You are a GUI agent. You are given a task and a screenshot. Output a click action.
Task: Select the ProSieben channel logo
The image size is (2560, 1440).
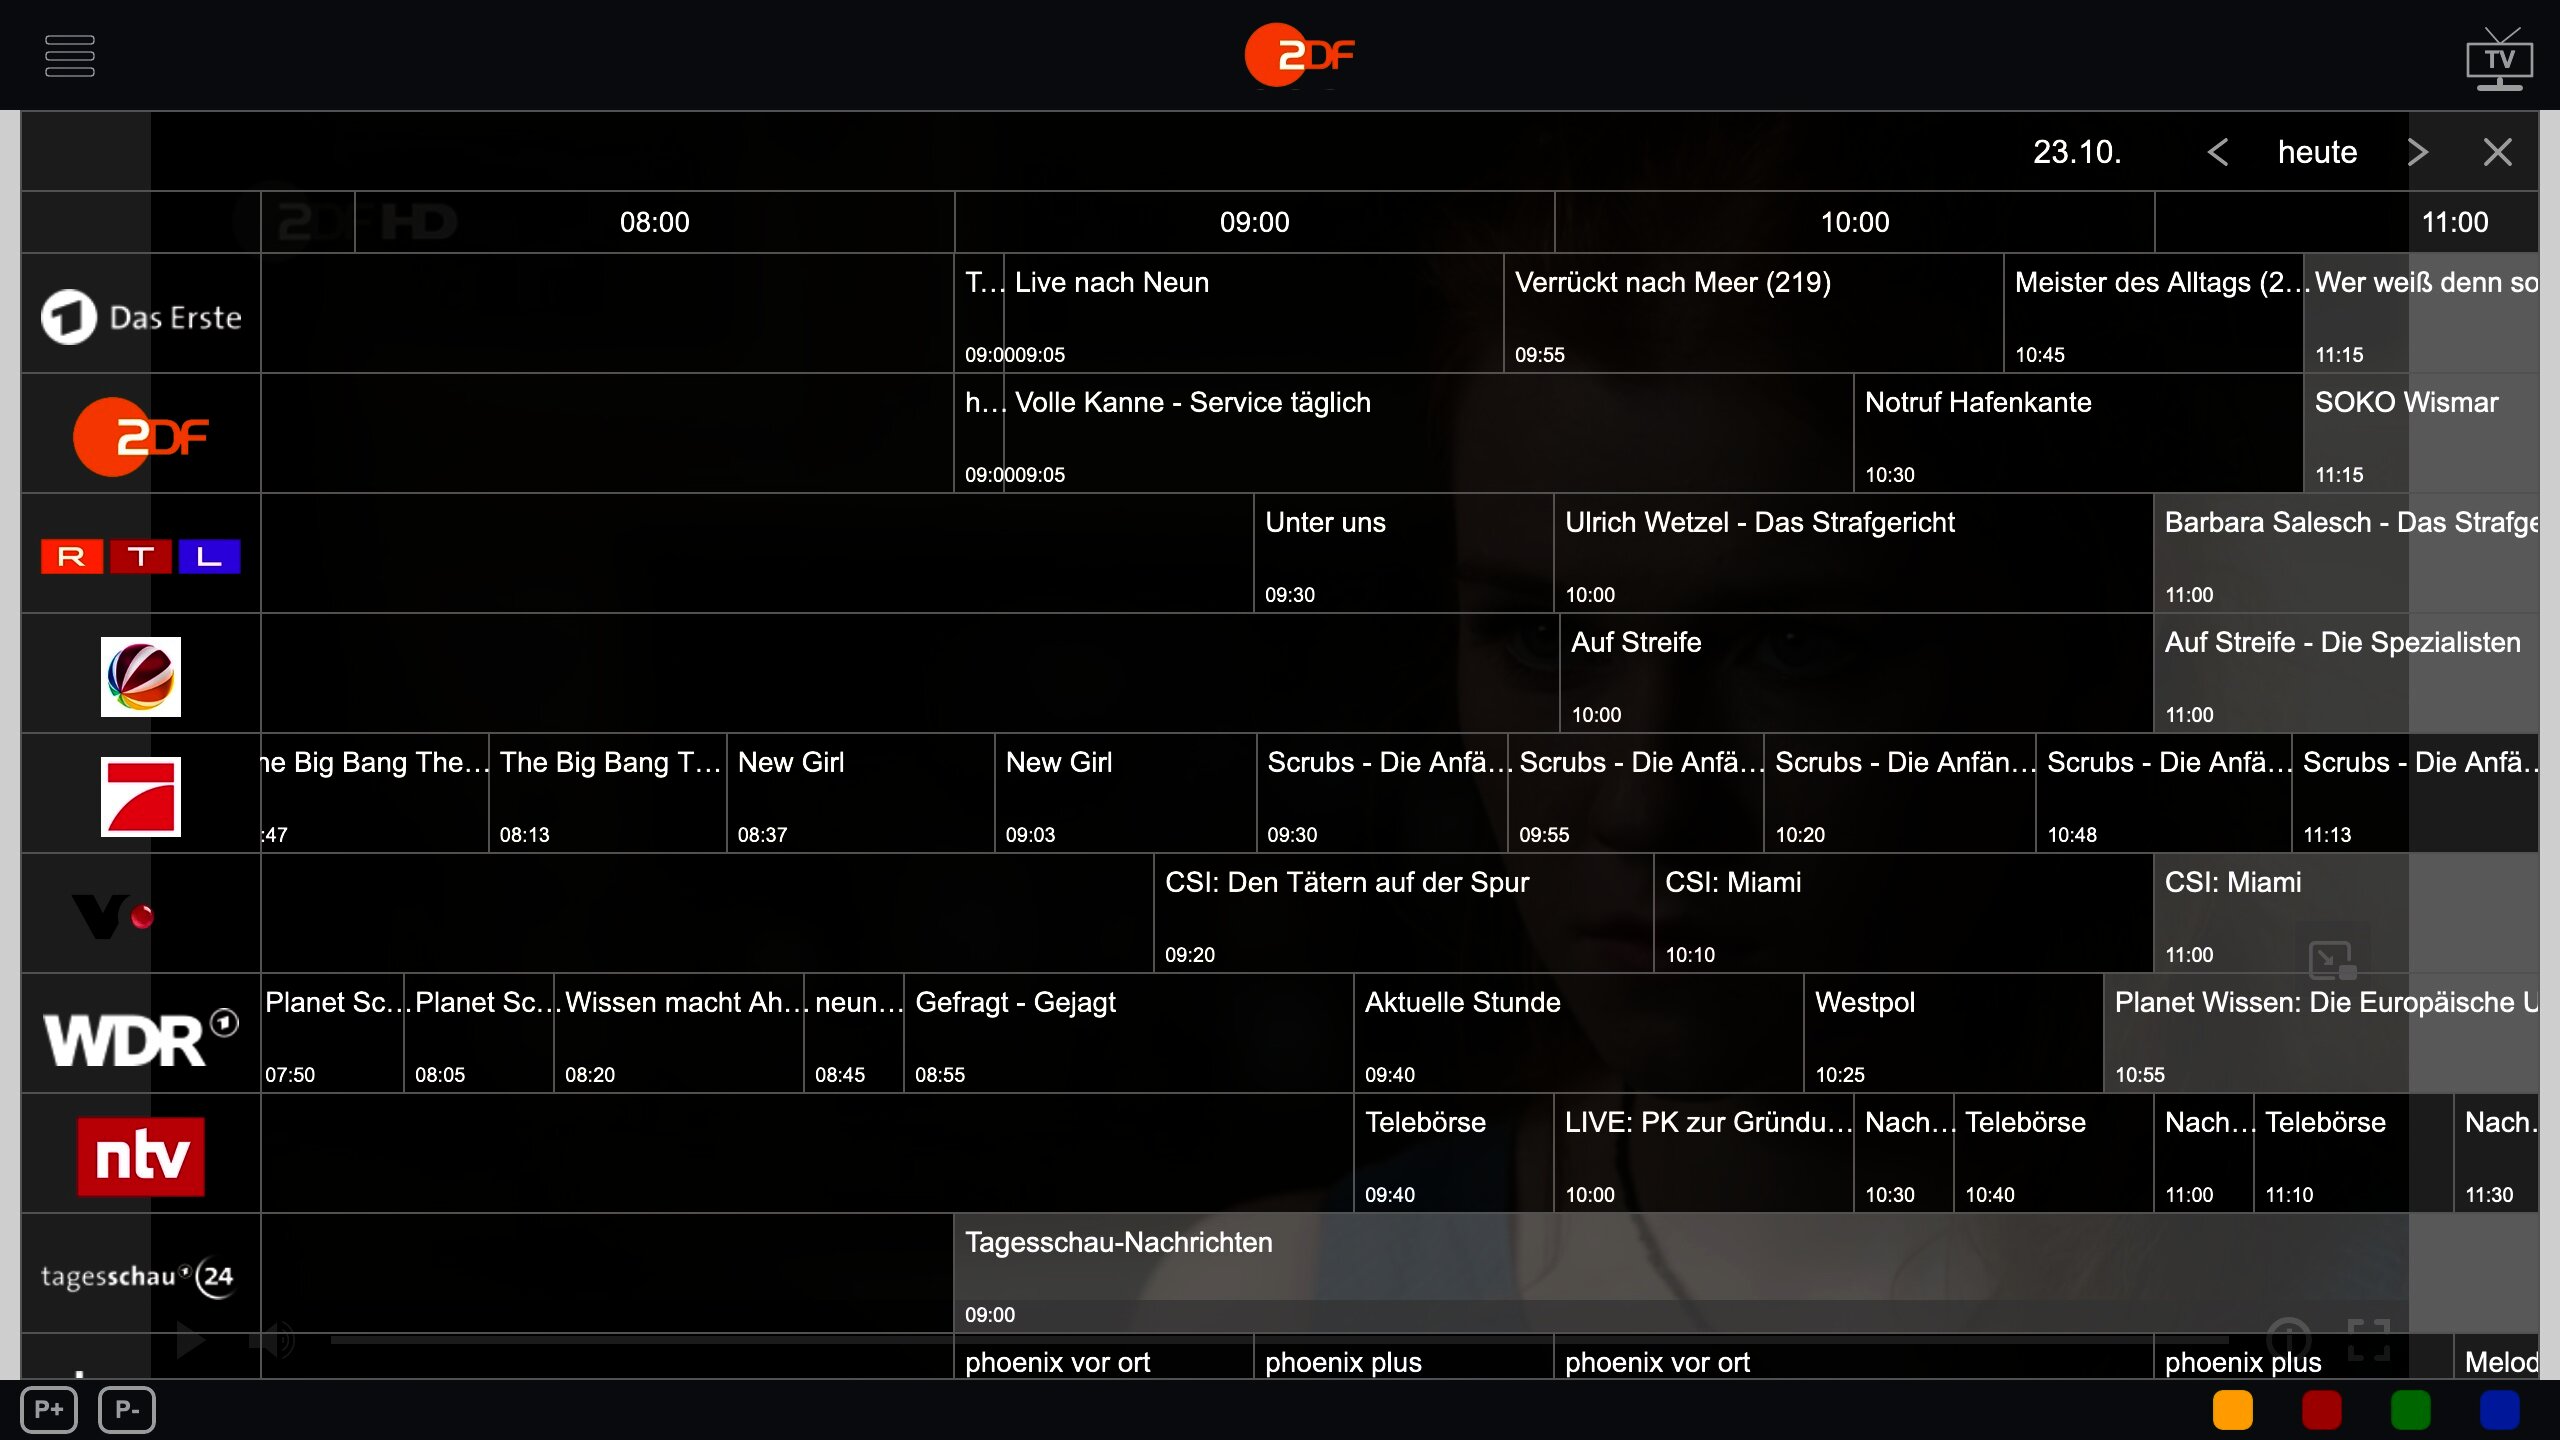[x=141, y=796]
